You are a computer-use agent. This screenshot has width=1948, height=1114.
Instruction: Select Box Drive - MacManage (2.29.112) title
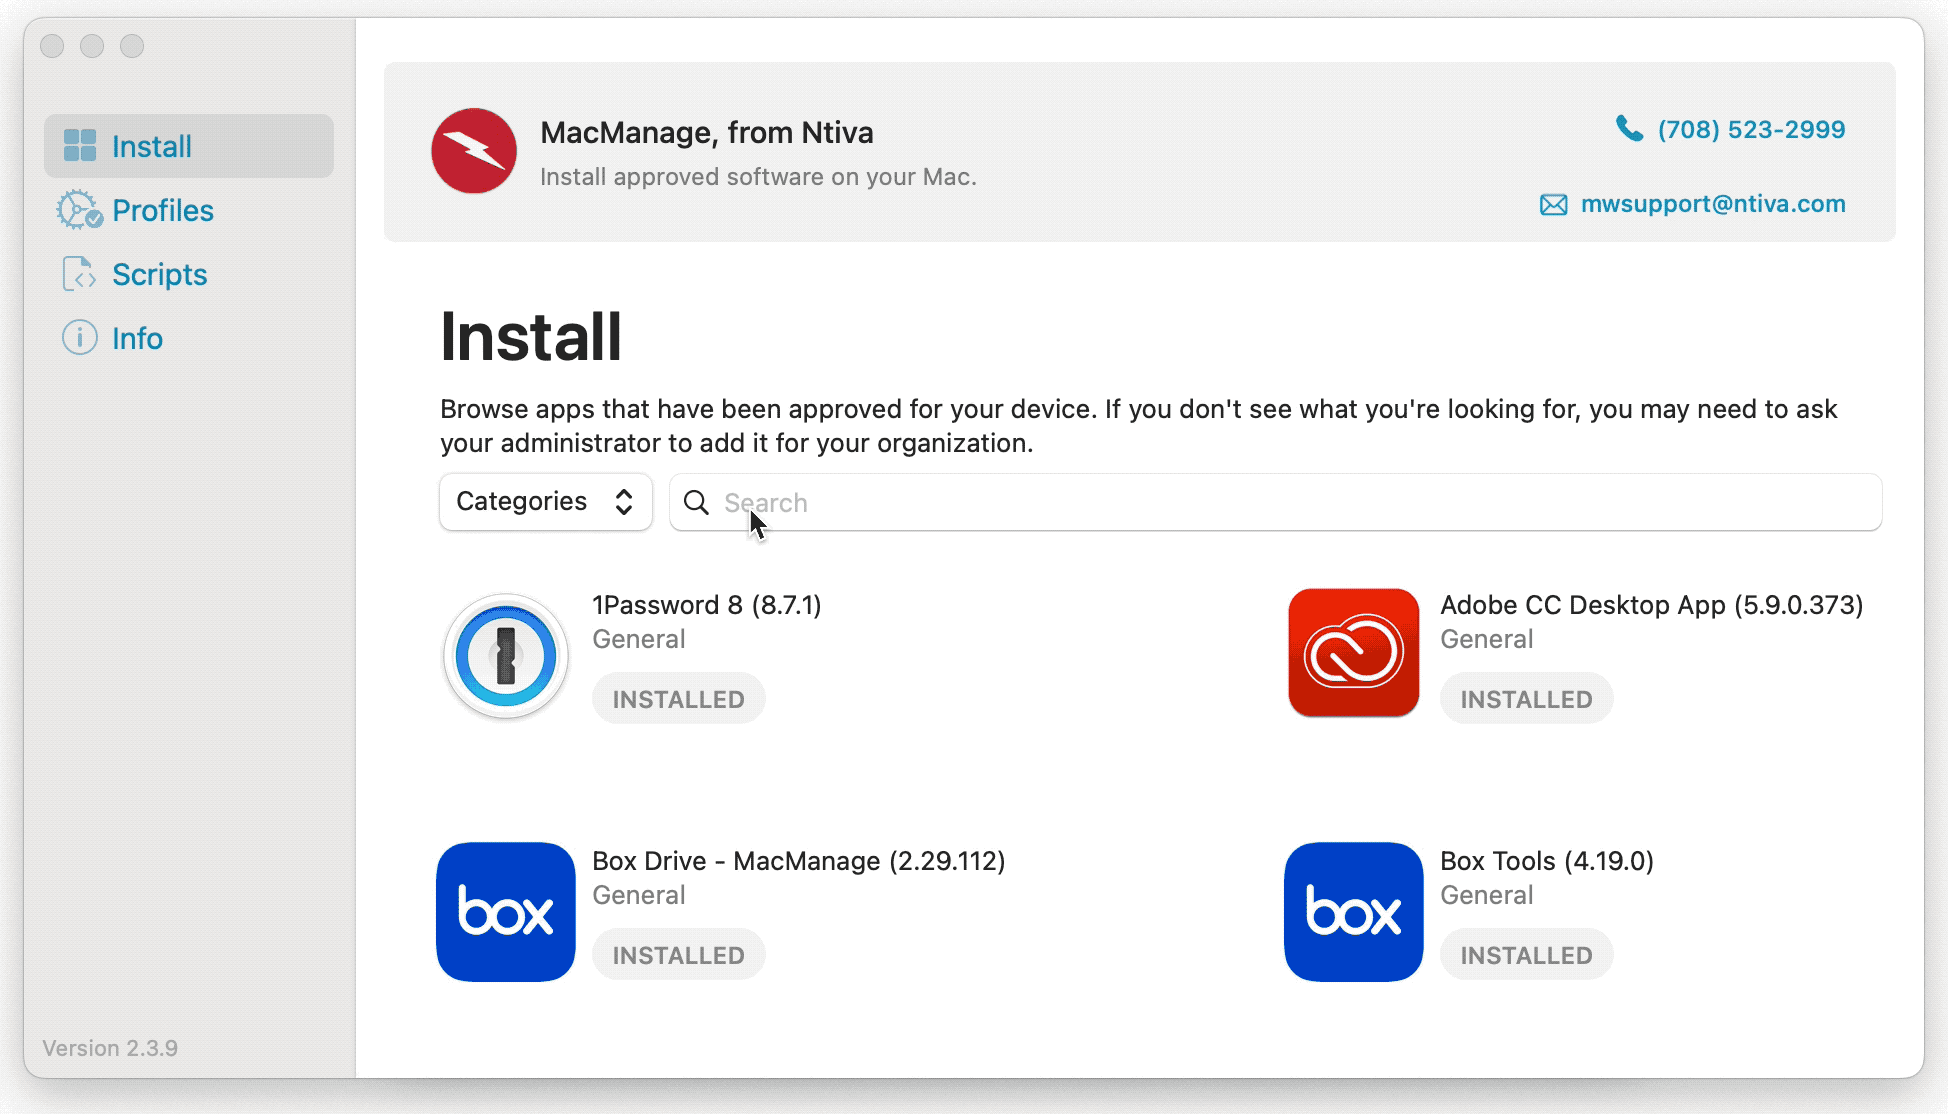(x=799, y=861)
